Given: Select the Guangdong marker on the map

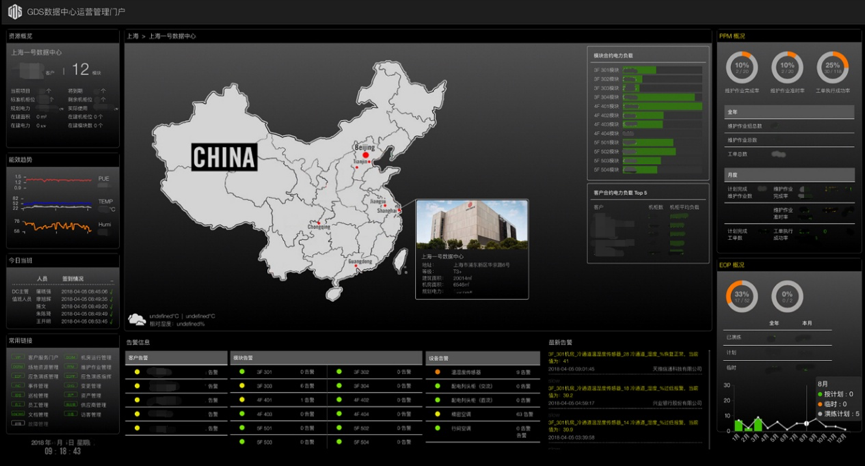Looking at the screenshot, I should tap(356, 266).
